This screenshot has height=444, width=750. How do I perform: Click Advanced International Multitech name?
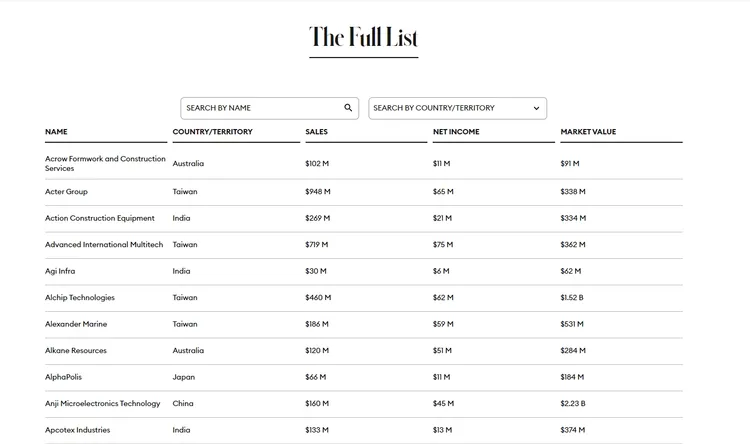pyautogui.click(x=104, y=244)
